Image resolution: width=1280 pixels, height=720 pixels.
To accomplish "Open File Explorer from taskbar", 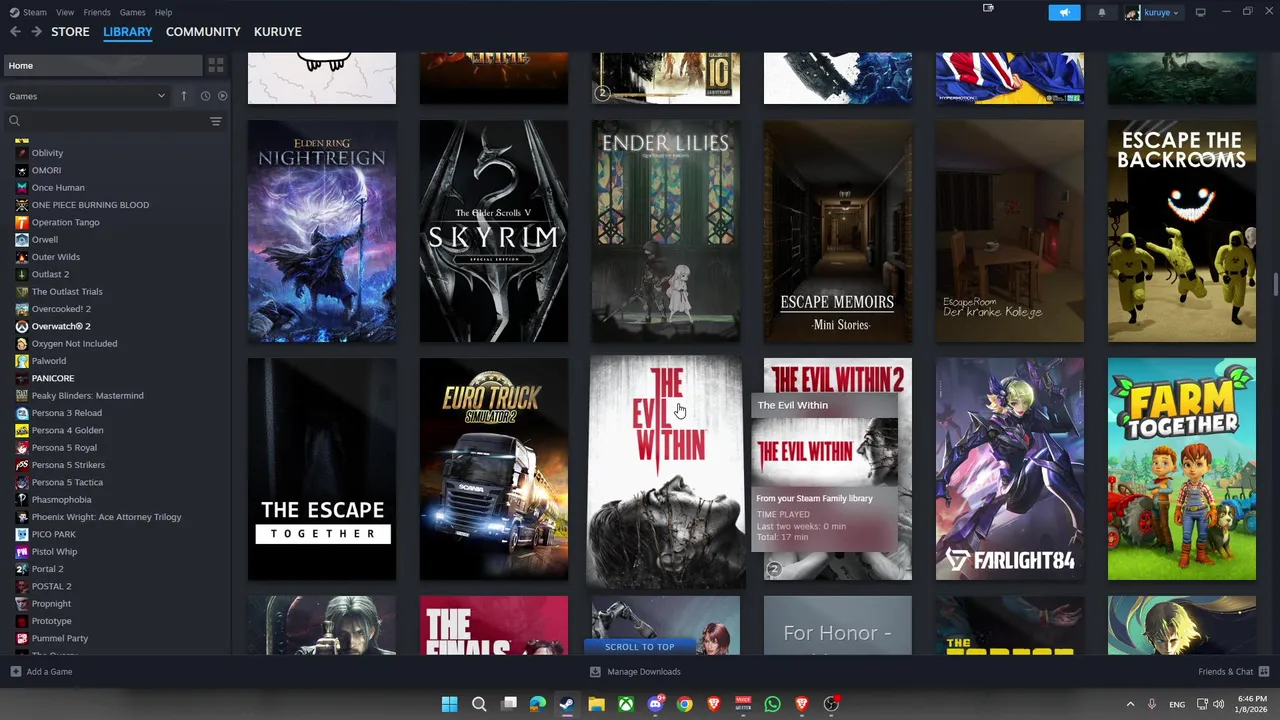I will (596, 704).
